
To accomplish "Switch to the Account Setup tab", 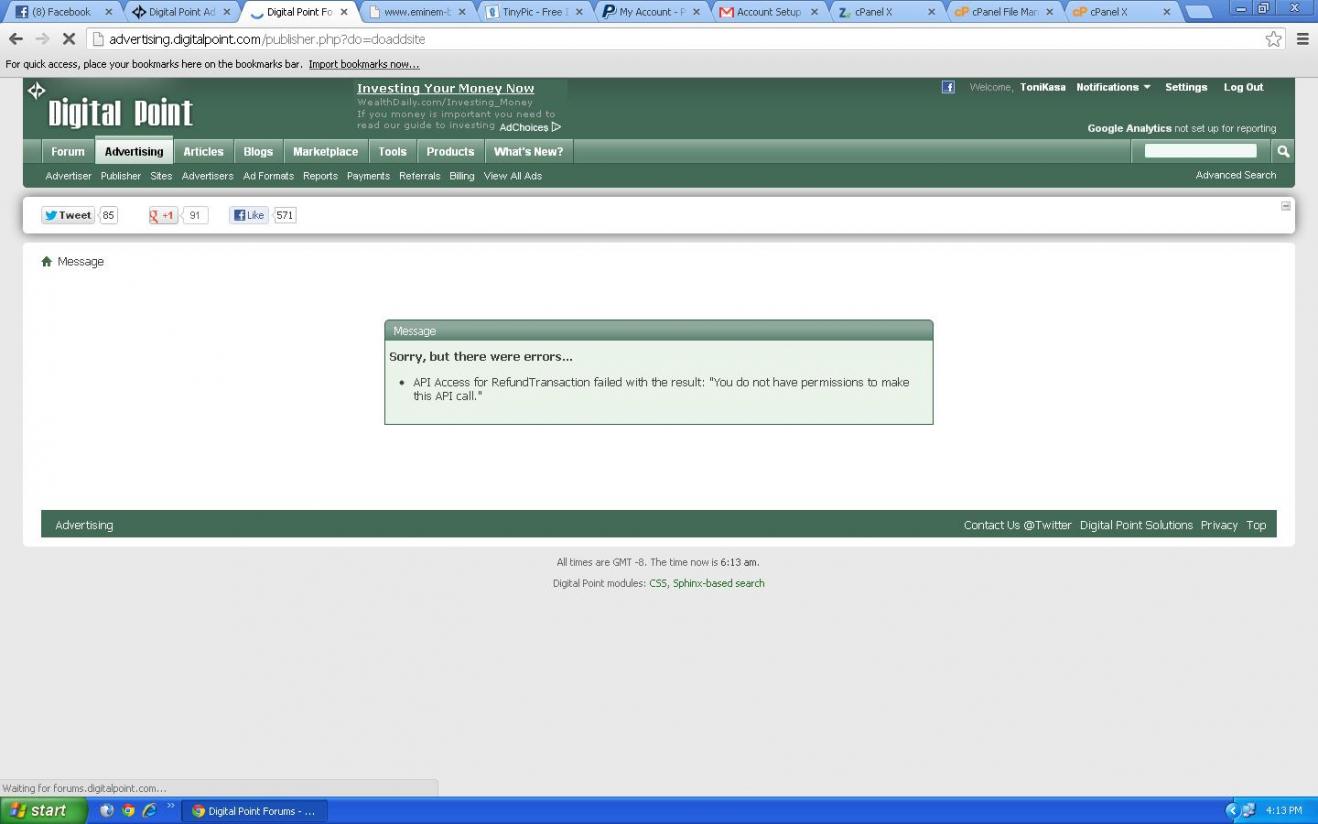I will pos(769,12).
